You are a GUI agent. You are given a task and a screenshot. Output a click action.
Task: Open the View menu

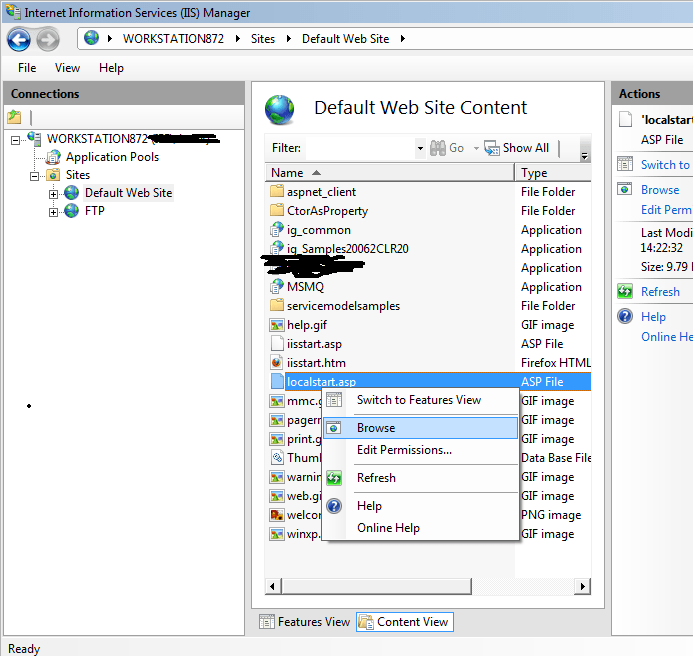(x=67, y=68)
